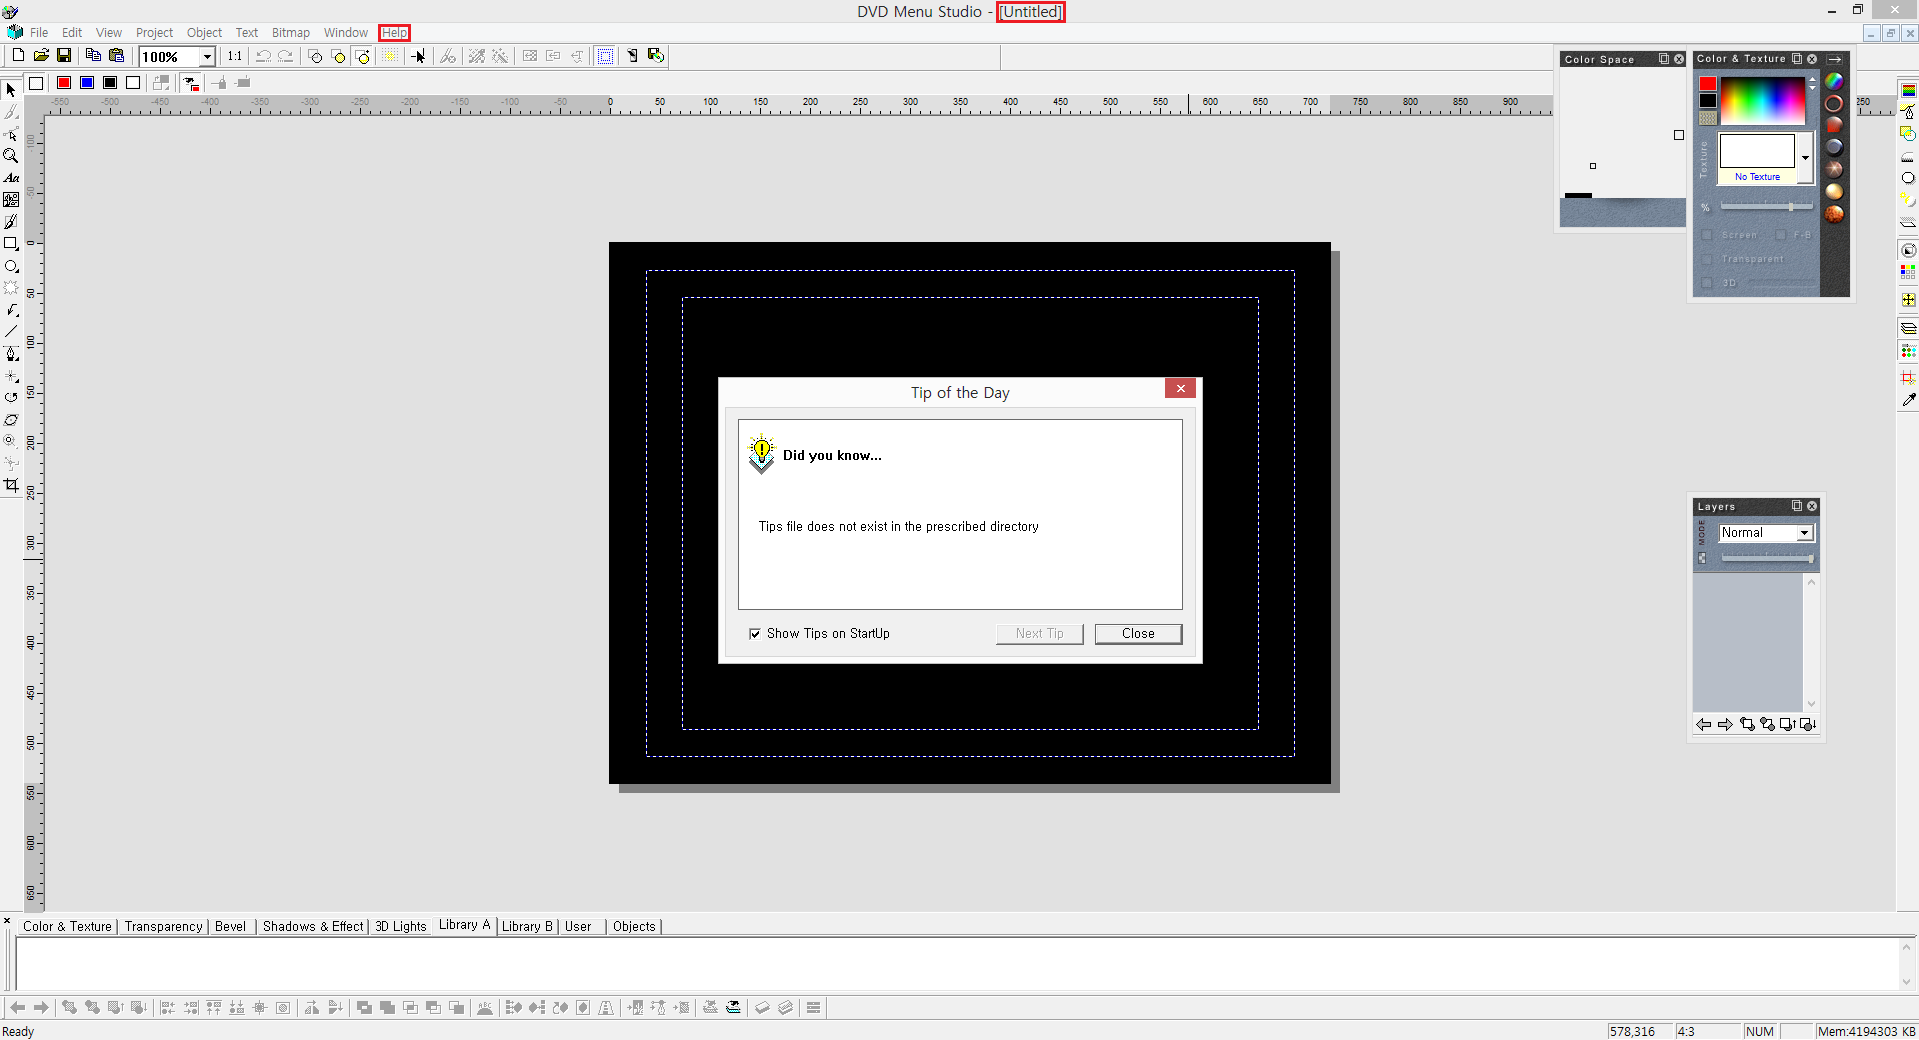Click the Close button in Tip dialog
Viewport: 1919px width, 1040px height.
point(1138,634)
